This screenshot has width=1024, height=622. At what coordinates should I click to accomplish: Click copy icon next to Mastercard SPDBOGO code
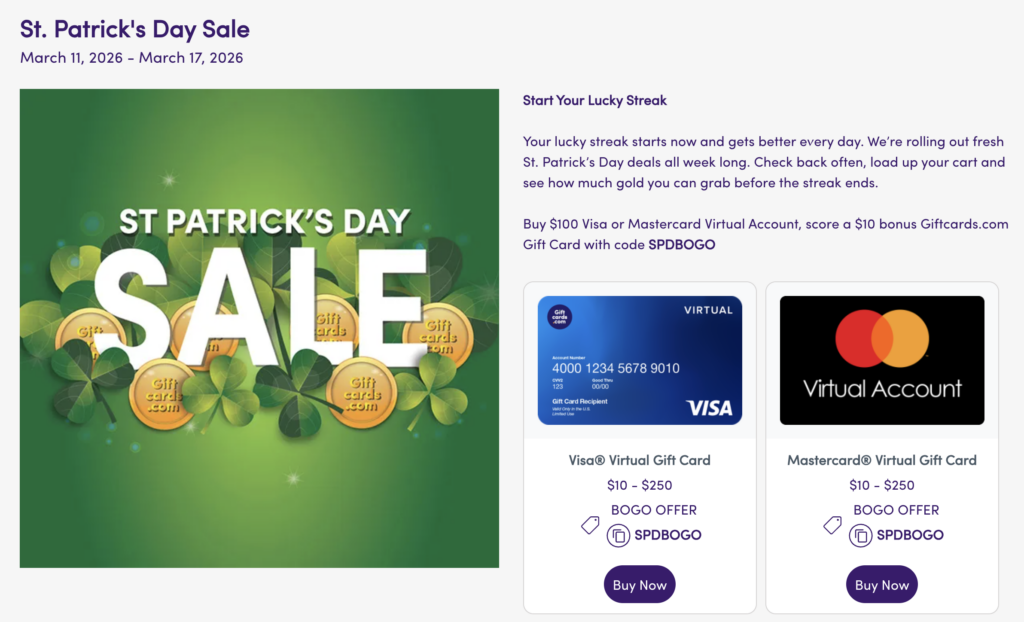(860, 536)
